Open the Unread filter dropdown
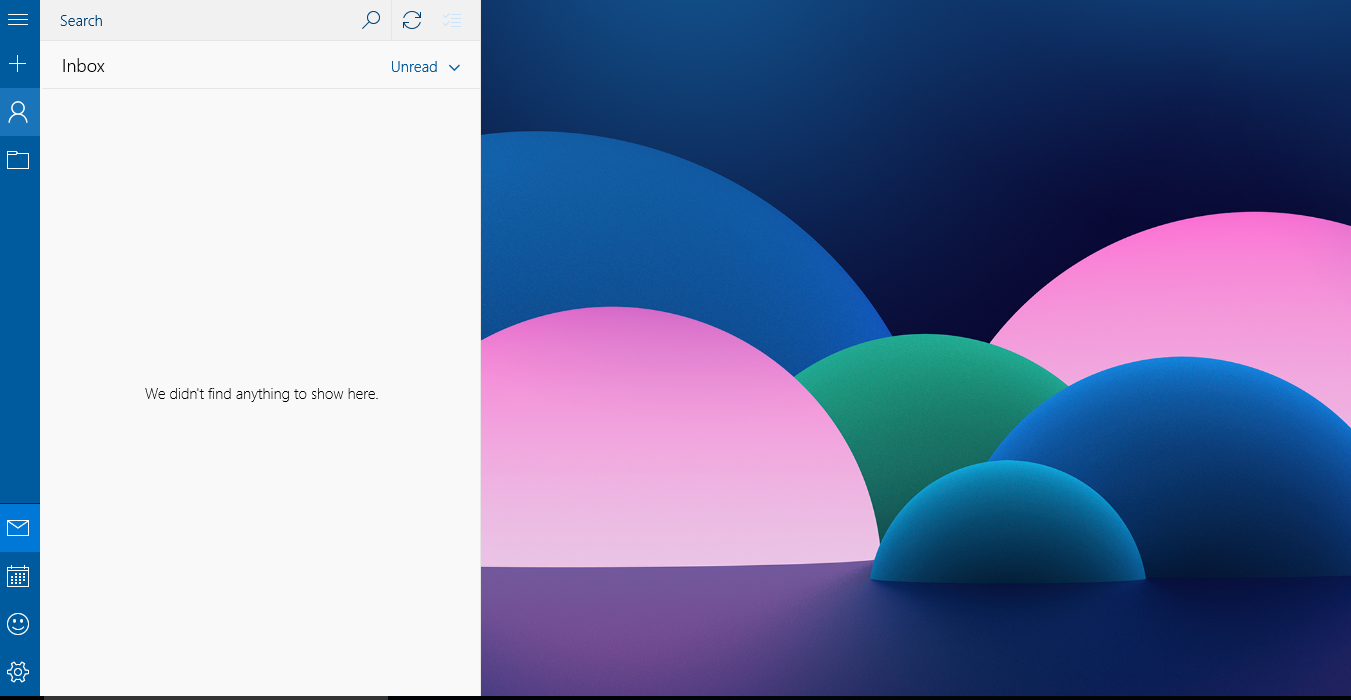Screen dimensions: 1351x700 point(426,67)
